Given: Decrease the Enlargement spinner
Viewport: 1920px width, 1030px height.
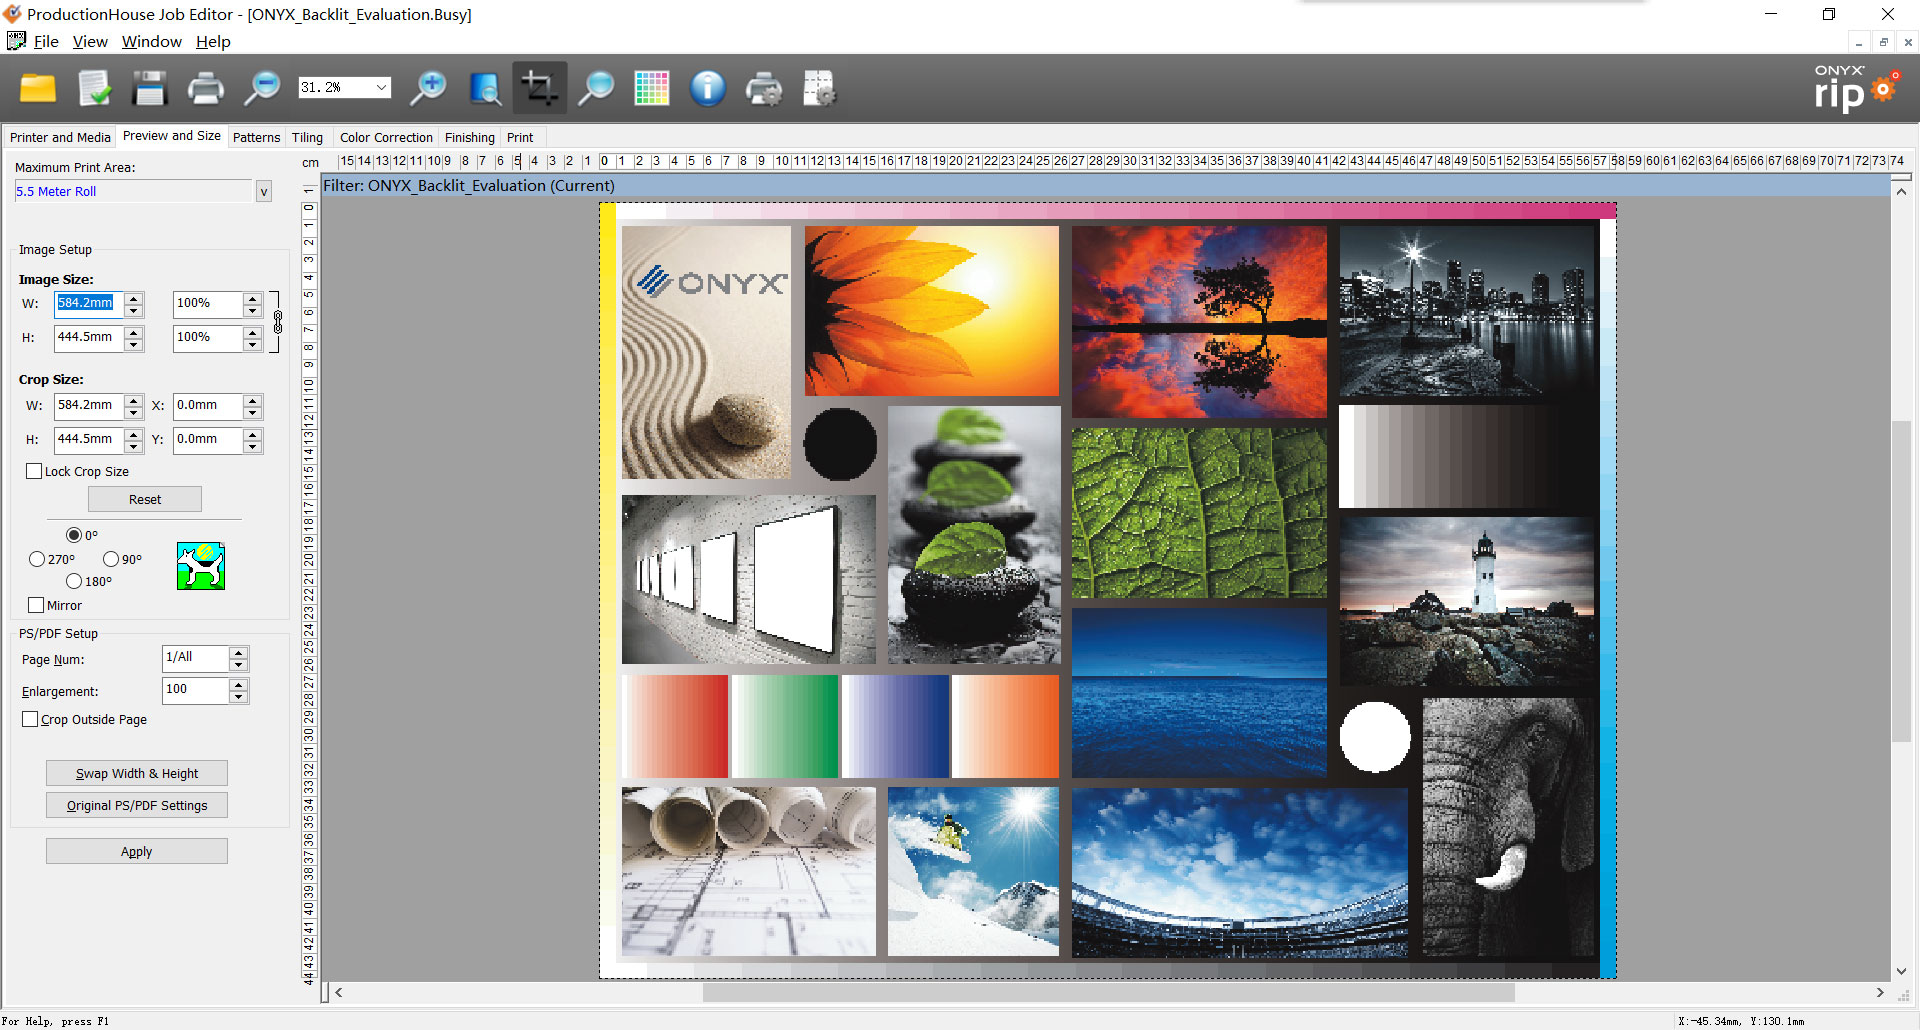Looking at the screenshot, I should [x=238, y=697].
